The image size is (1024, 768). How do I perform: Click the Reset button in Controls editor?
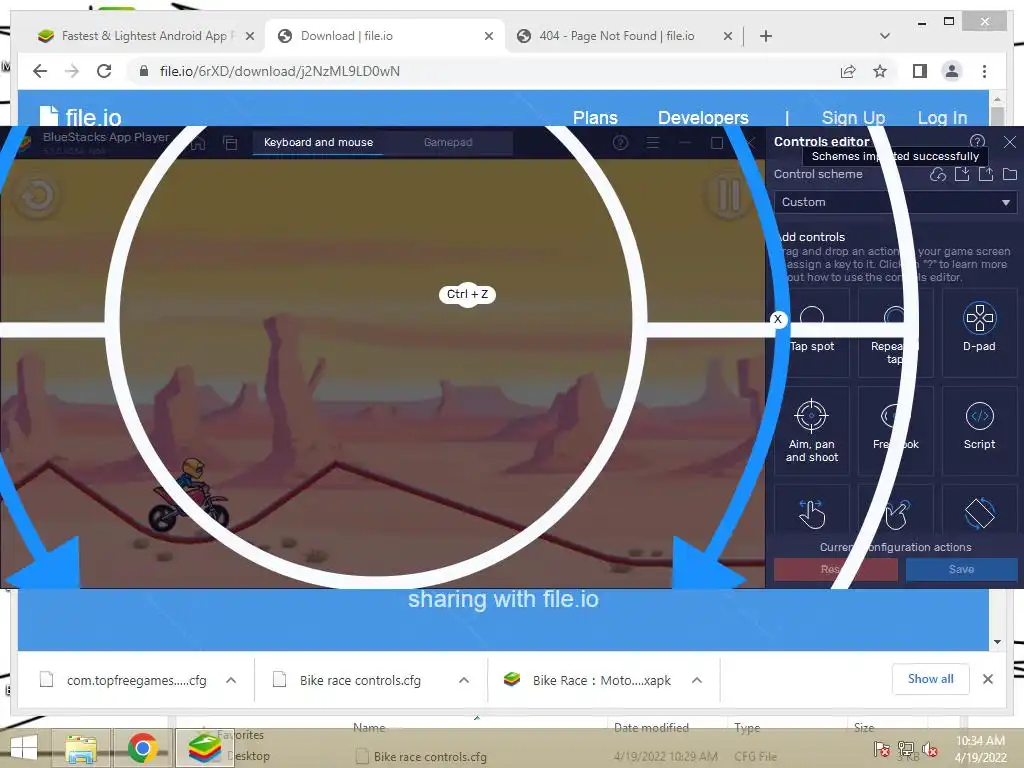[835, 569]
